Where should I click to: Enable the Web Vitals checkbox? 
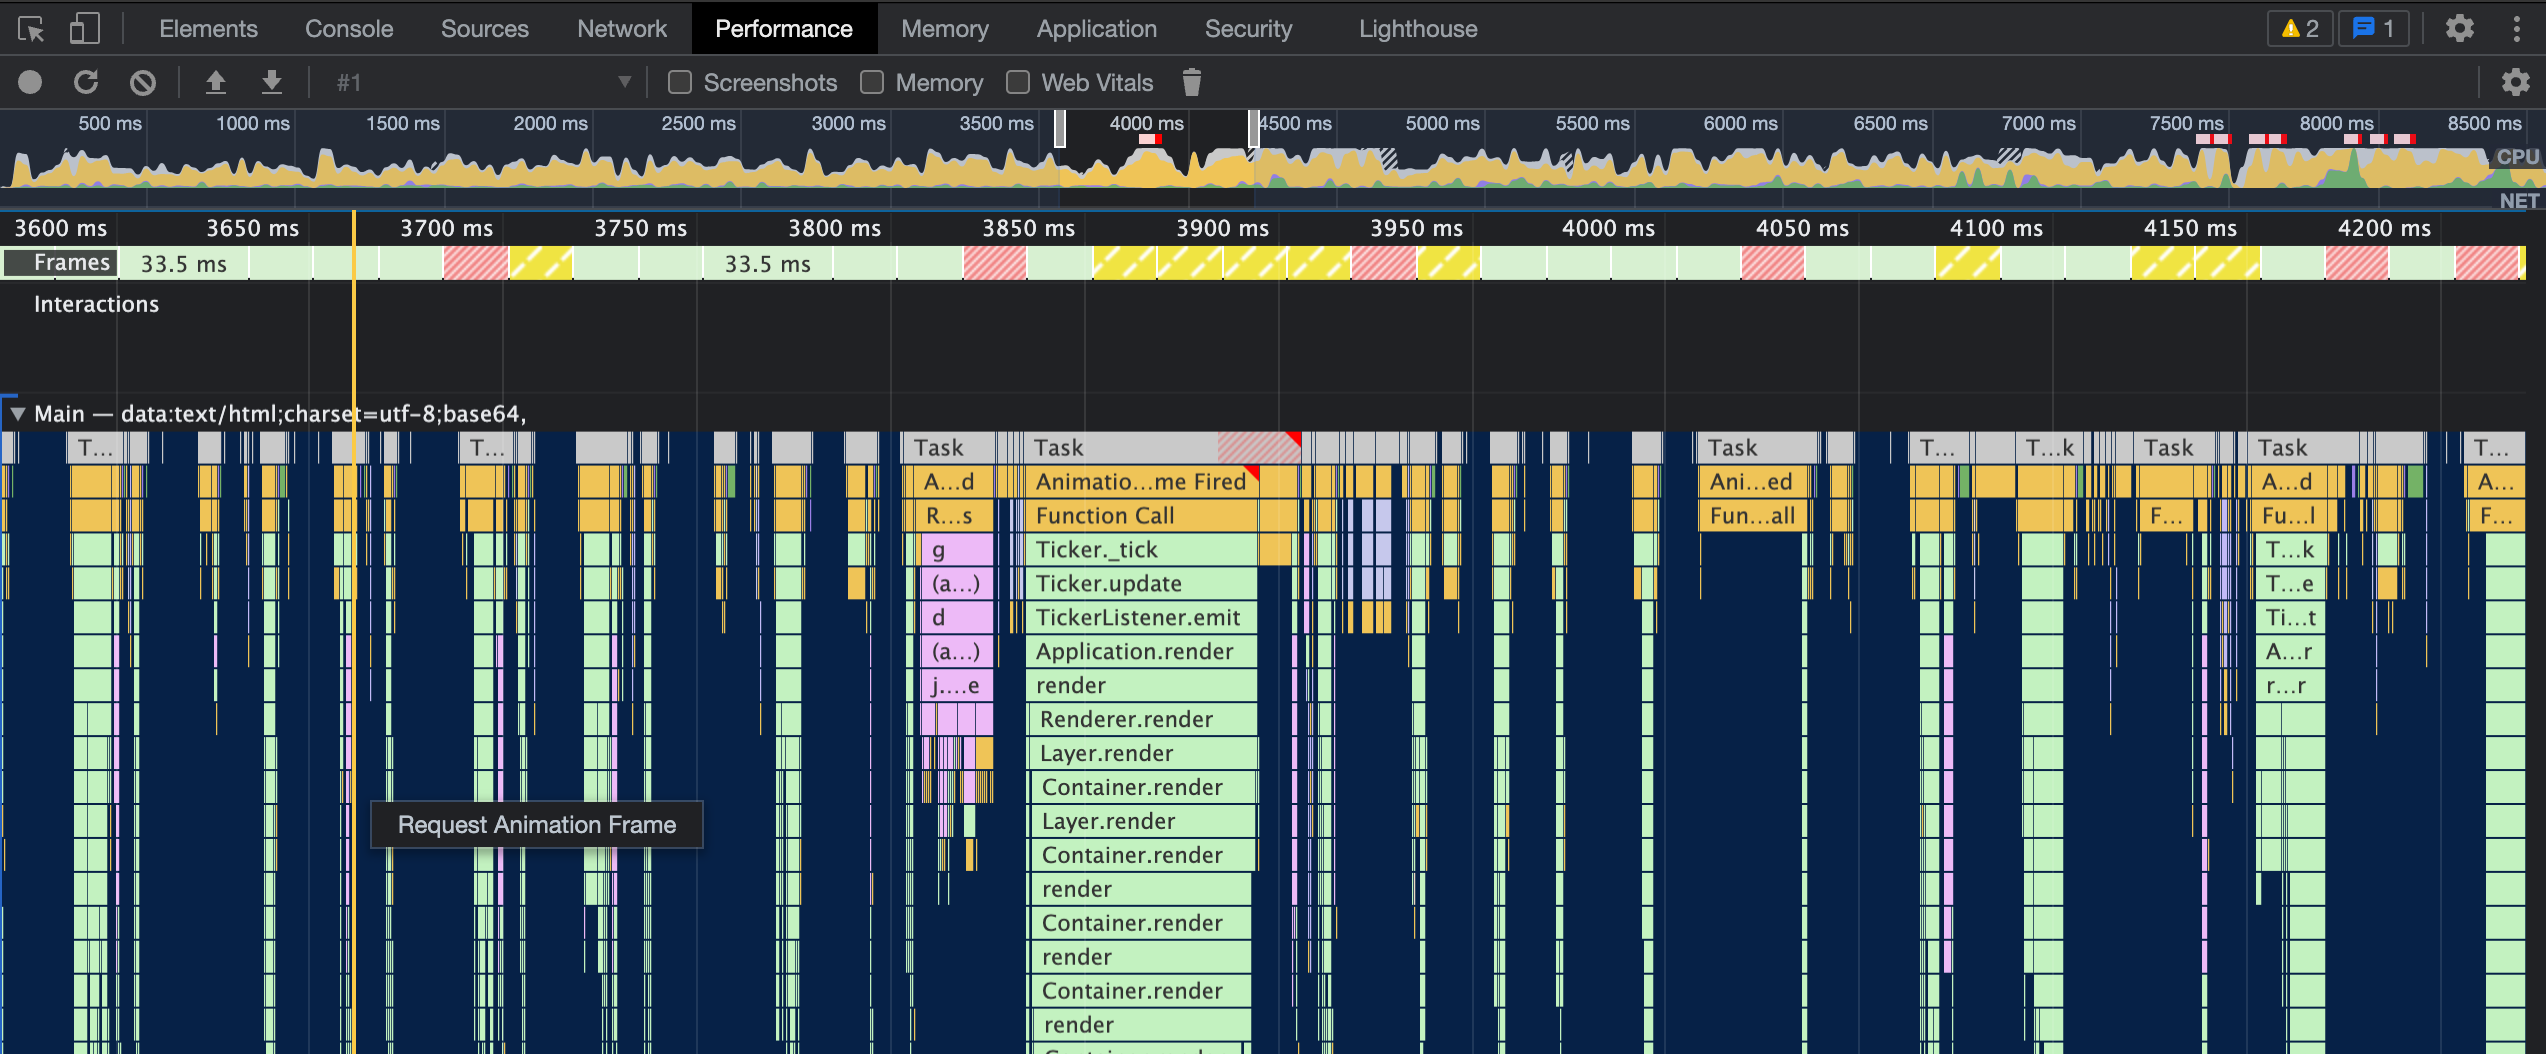coord(1018,82)
